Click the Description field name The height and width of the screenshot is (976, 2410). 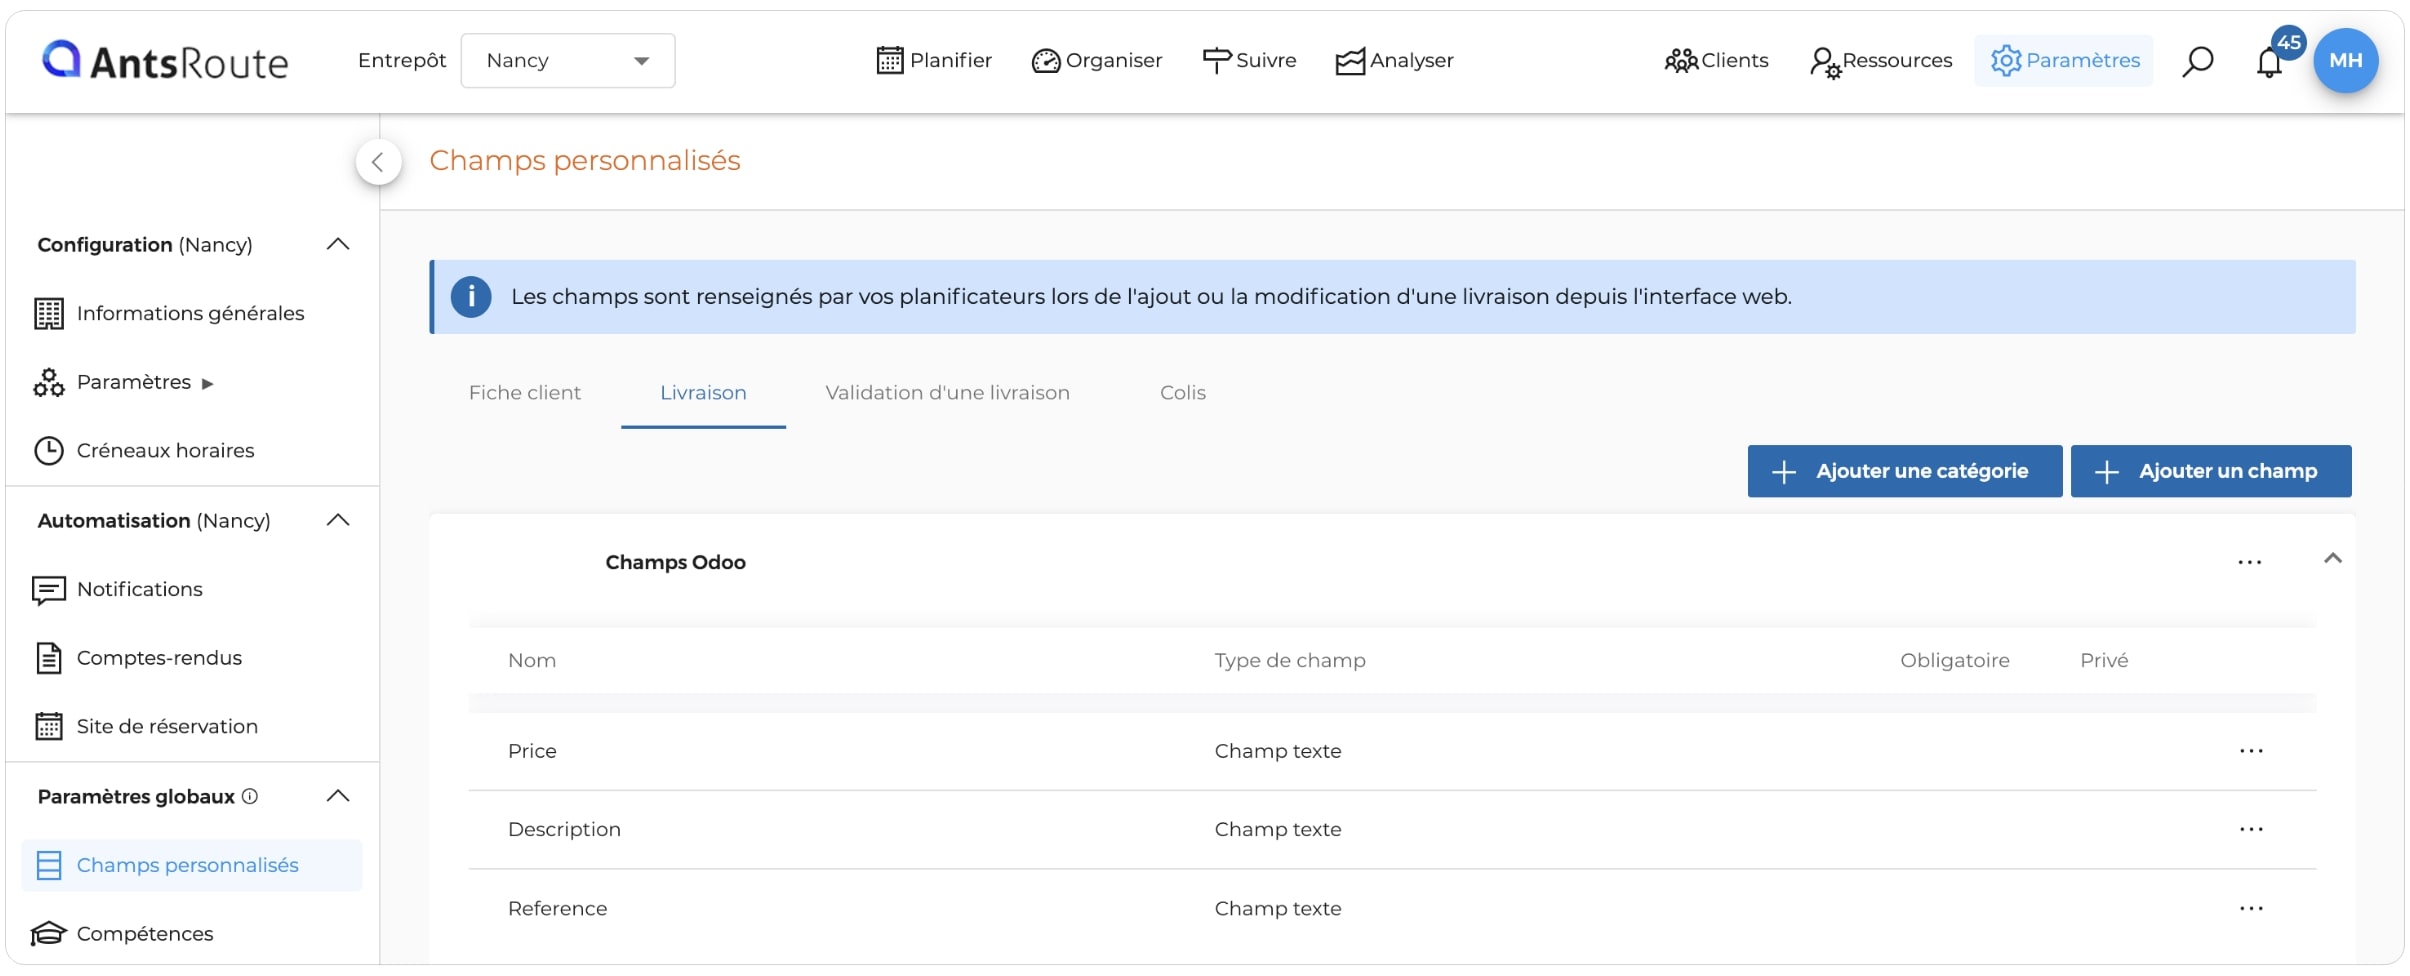click(x=564, y=830)
